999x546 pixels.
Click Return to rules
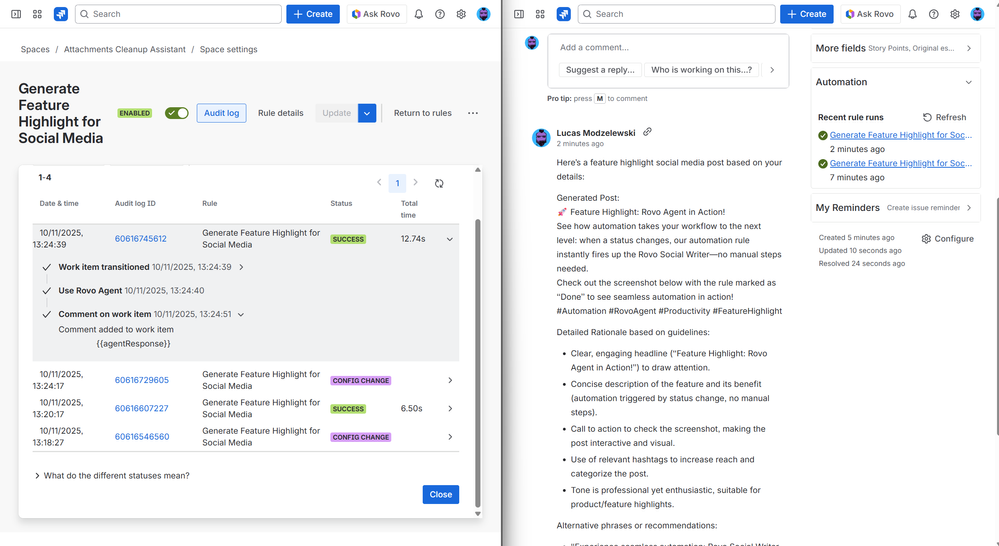coord(422,113)
